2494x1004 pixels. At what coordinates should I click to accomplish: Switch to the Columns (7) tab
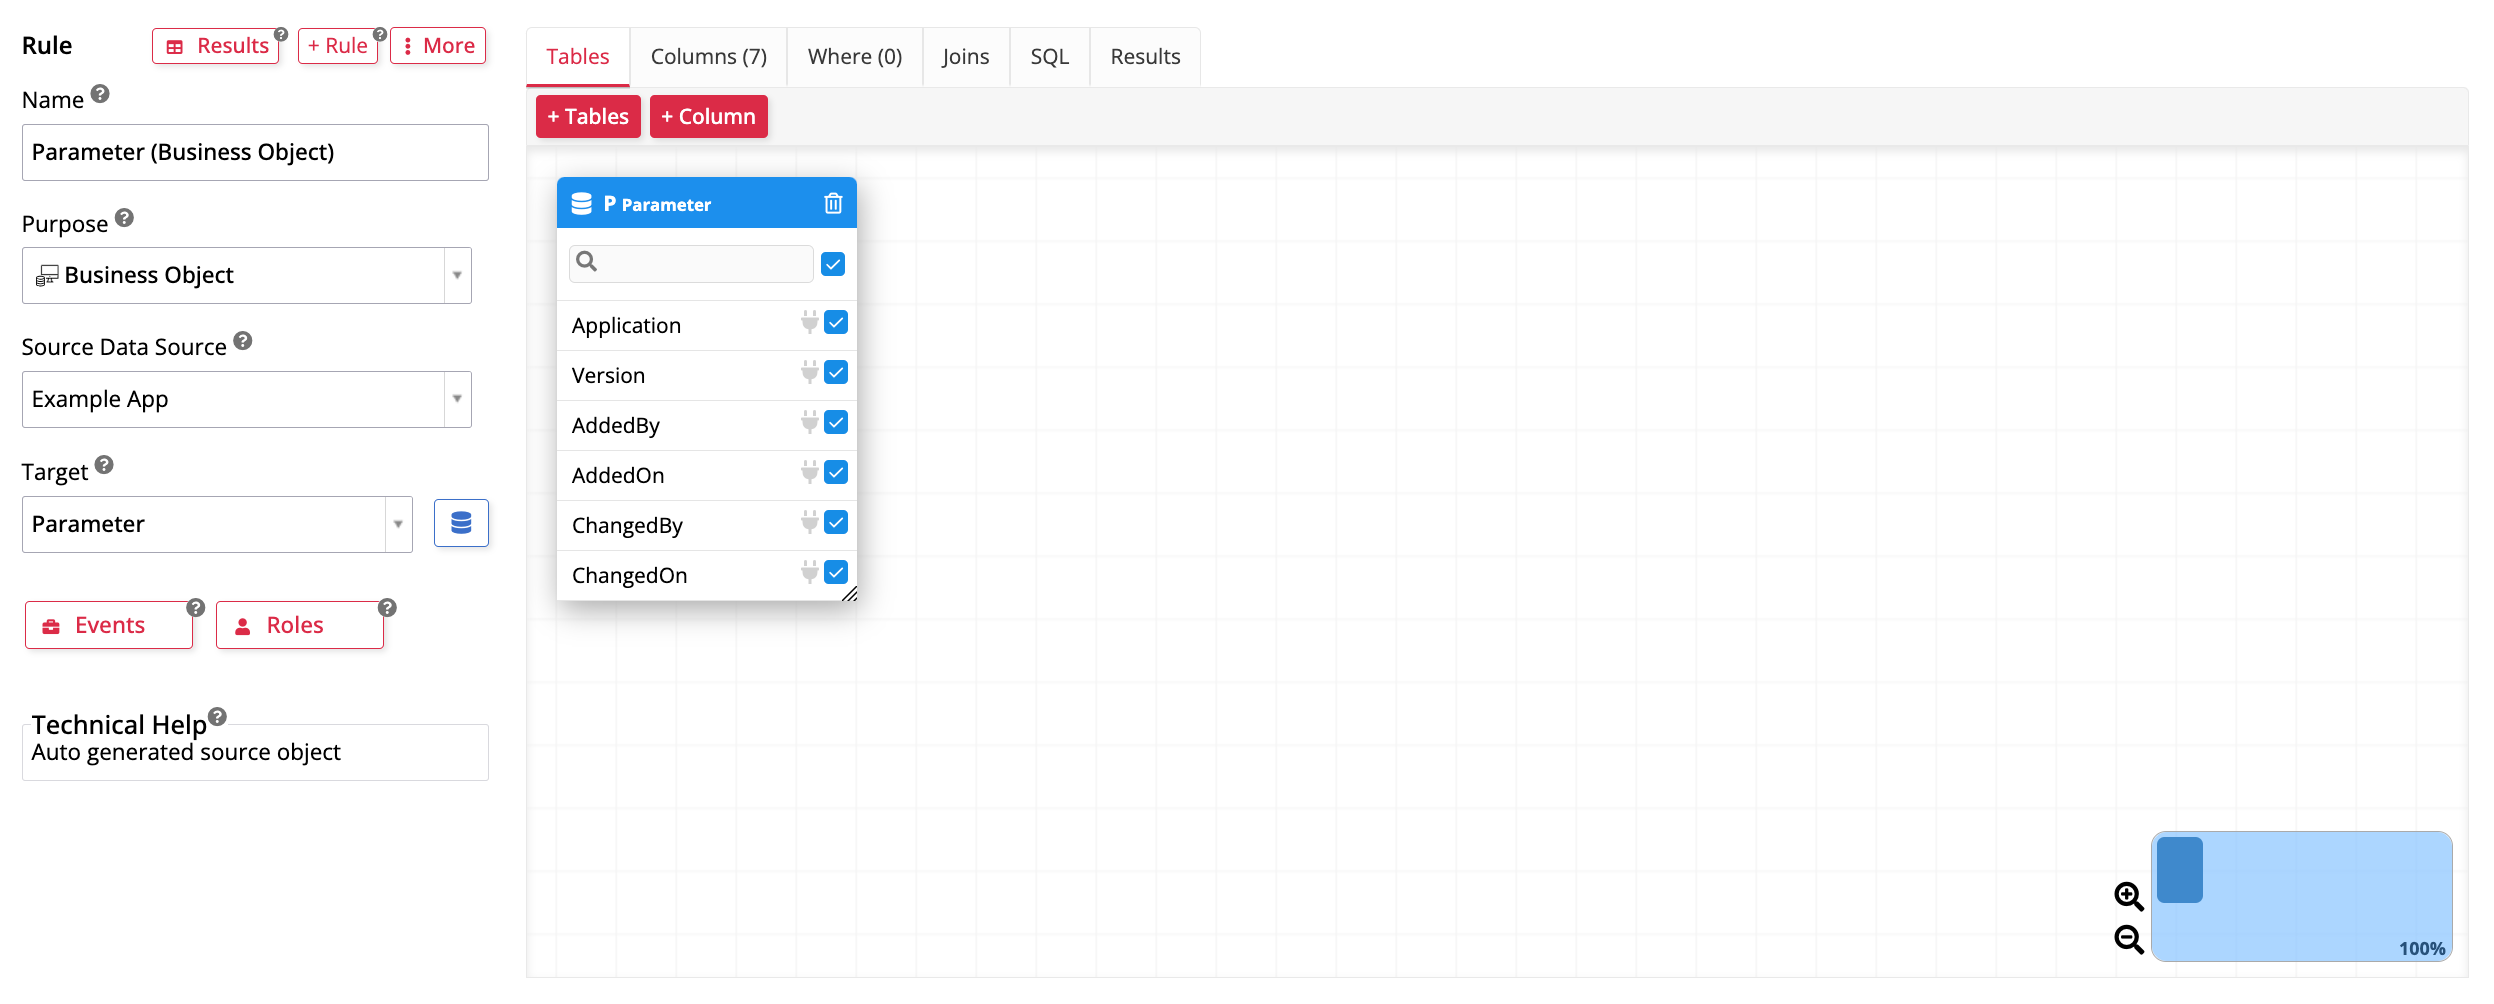708,57
